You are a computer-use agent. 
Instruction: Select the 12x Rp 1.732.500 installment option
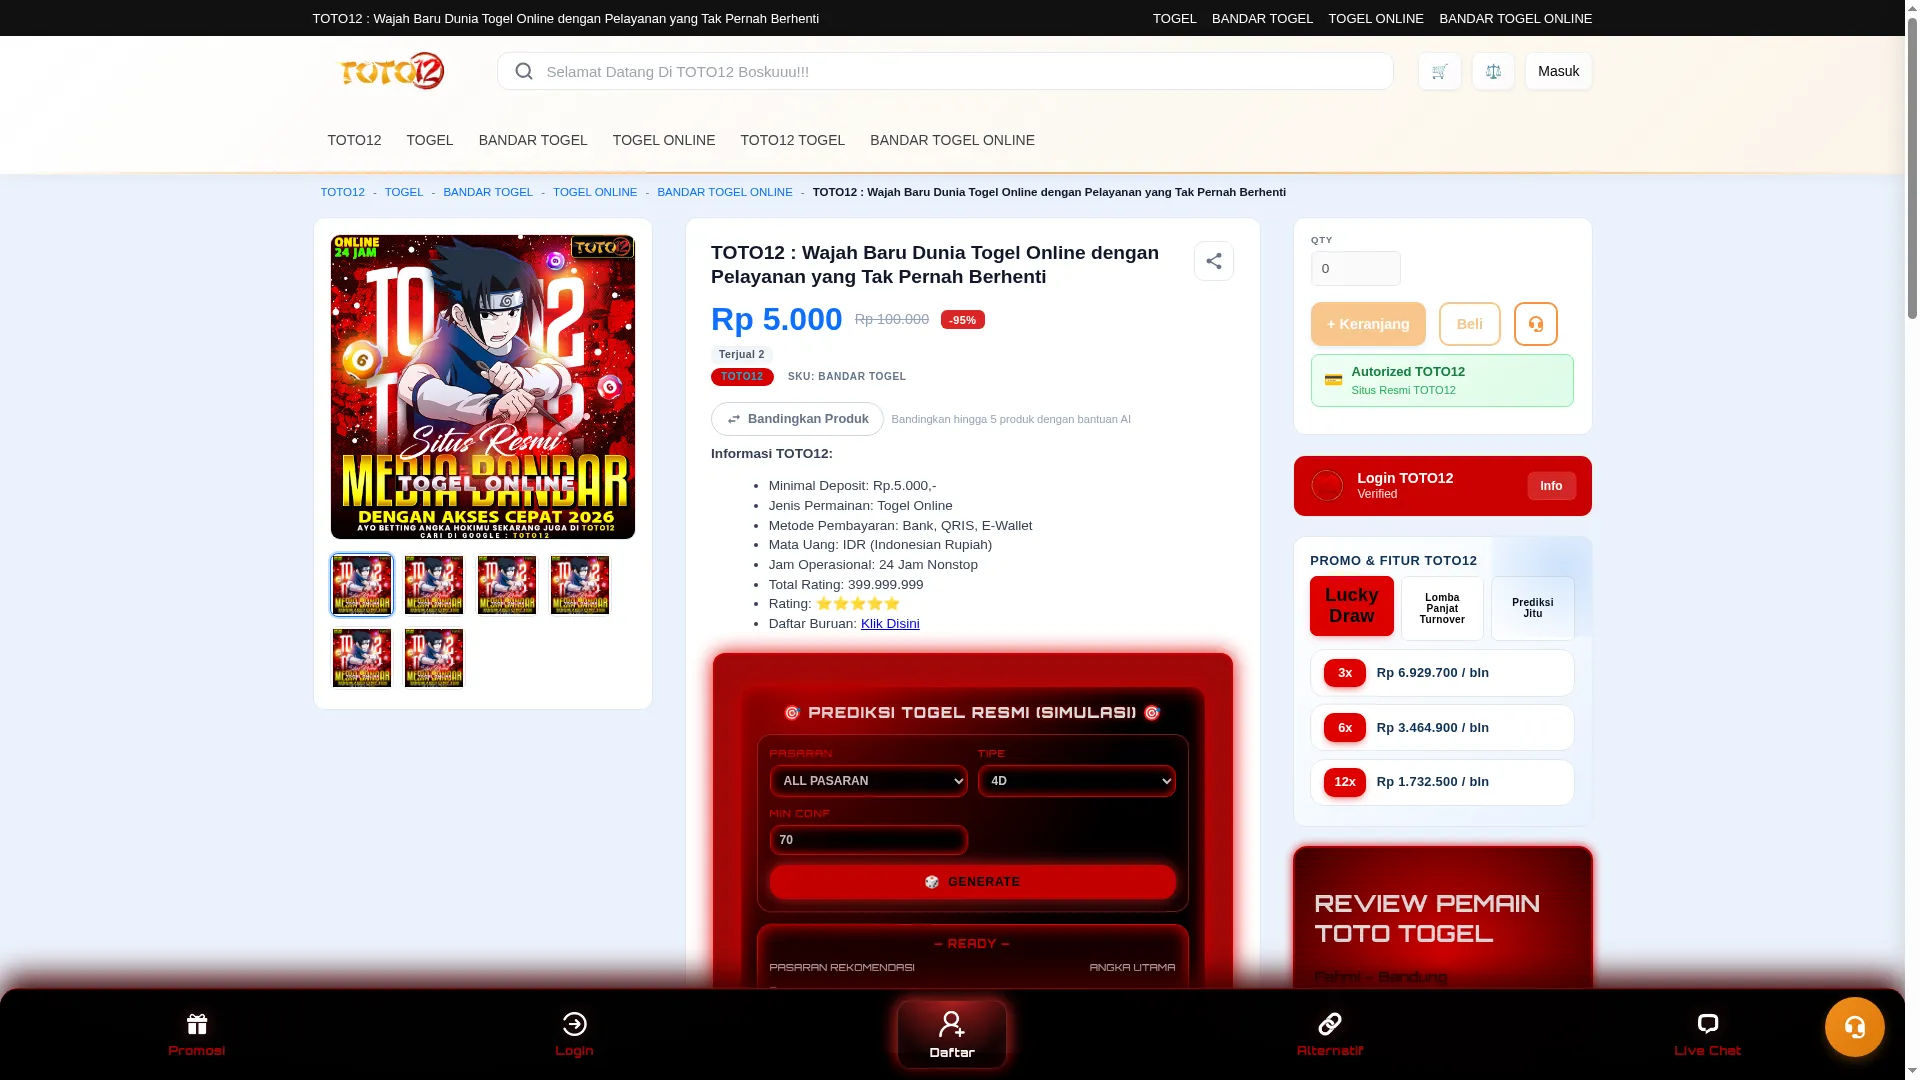[1442, 782]
